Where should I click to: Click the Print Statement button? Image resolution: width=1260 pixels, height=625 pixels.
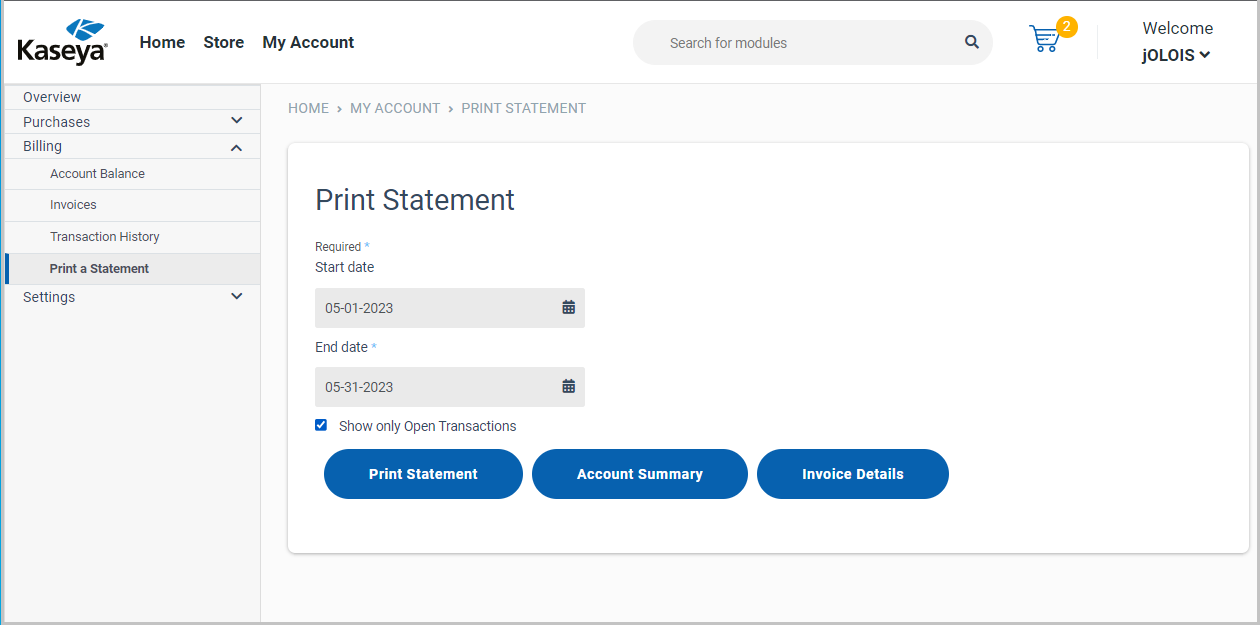point(422,473)
